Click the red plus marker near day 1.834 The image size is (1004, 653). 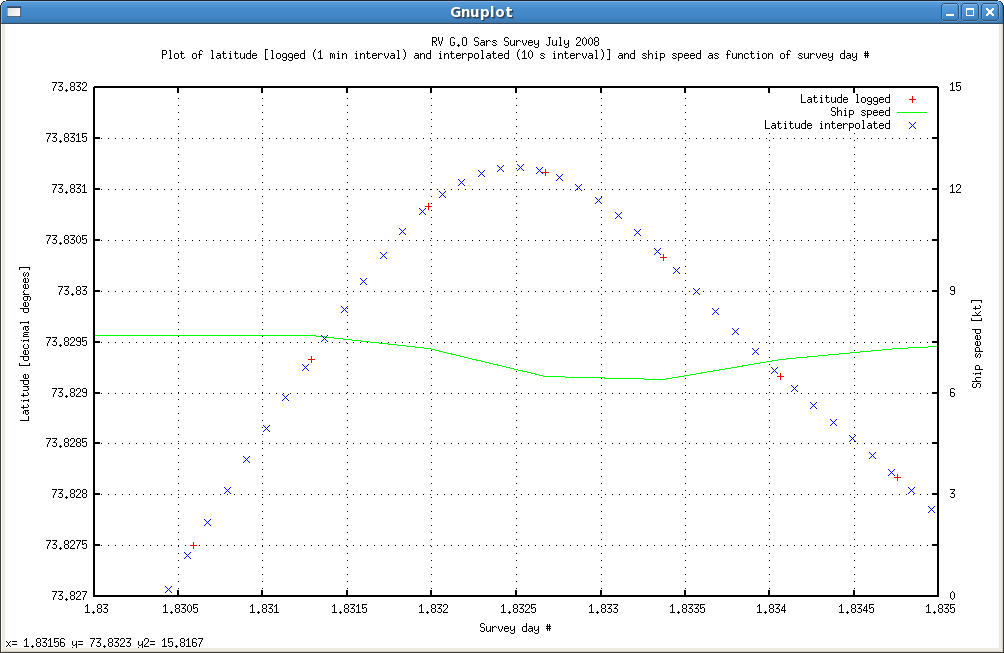[x=781, y=376]
